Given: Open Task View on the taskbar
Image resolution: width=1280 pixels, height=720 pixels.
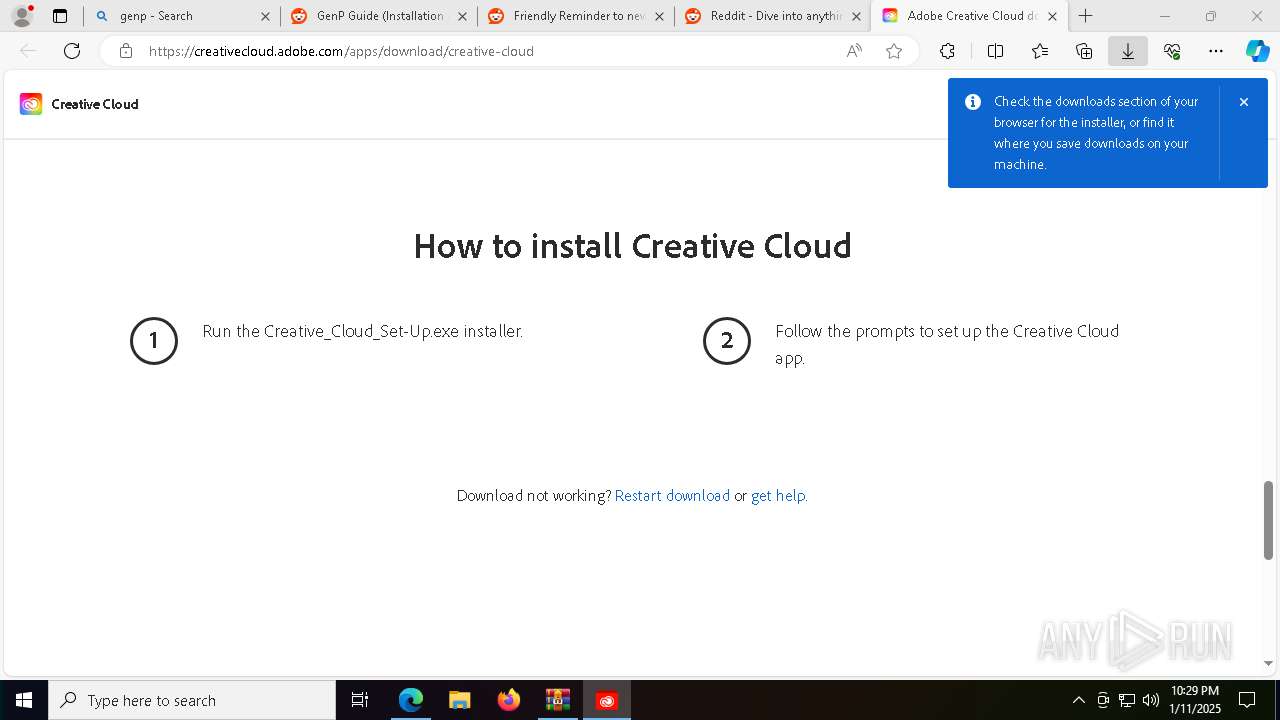Looking at the screenshot, I should click(360, 700).
